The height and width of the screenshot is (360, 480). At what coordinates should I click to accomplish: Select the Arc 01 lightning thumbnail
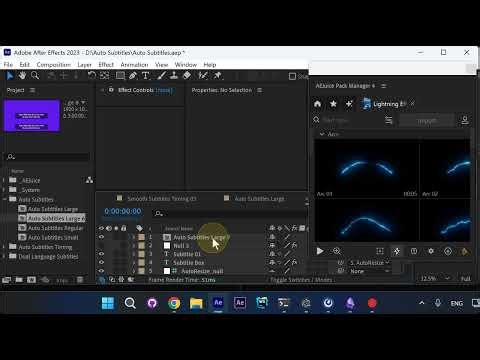coord(367,169)
